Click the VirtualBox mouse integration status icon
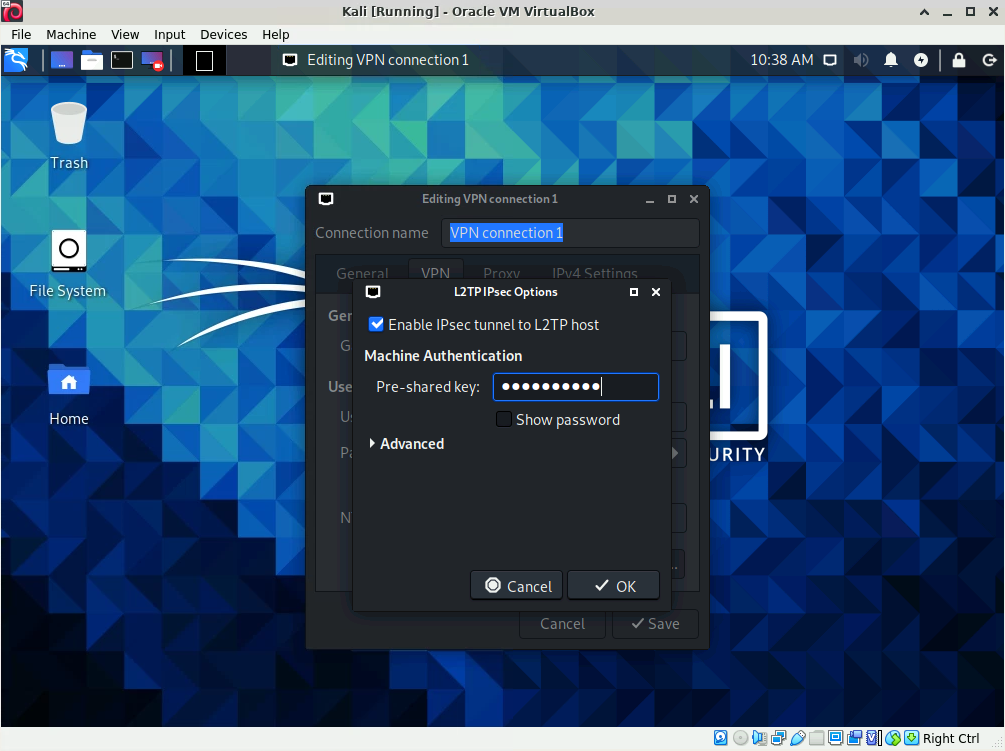1005x751 pixels. tap(893, 738)
